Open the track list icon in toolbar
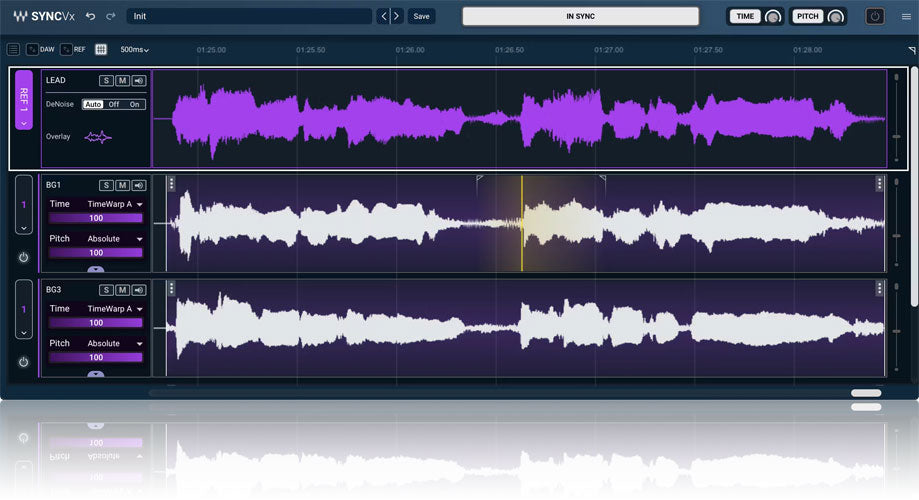919x500 pixels. click(x=13, y=50)
